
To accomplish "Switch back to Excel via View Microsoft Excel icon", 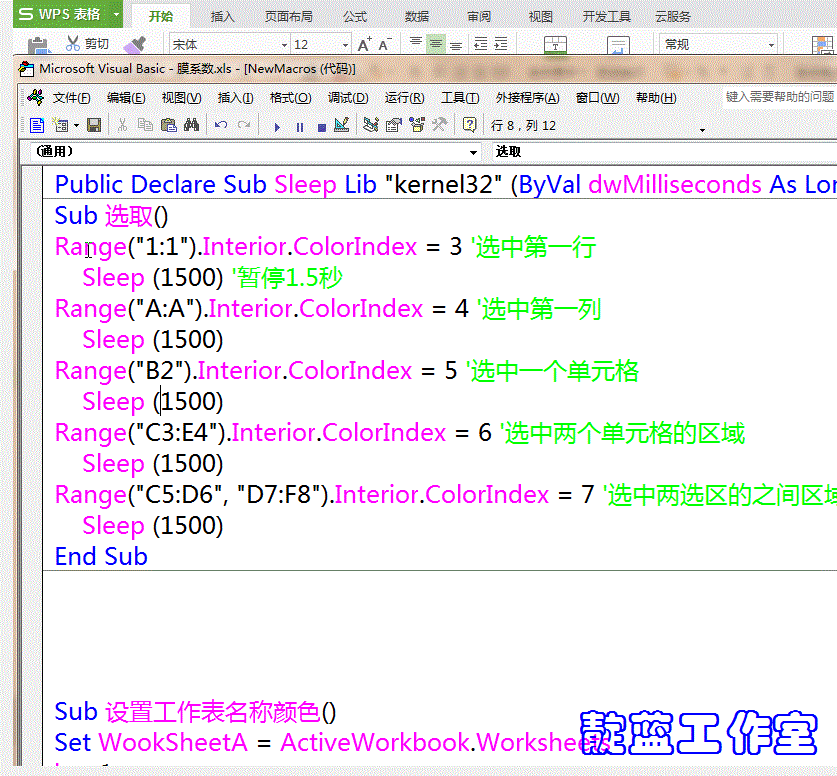I will point(35,124).
